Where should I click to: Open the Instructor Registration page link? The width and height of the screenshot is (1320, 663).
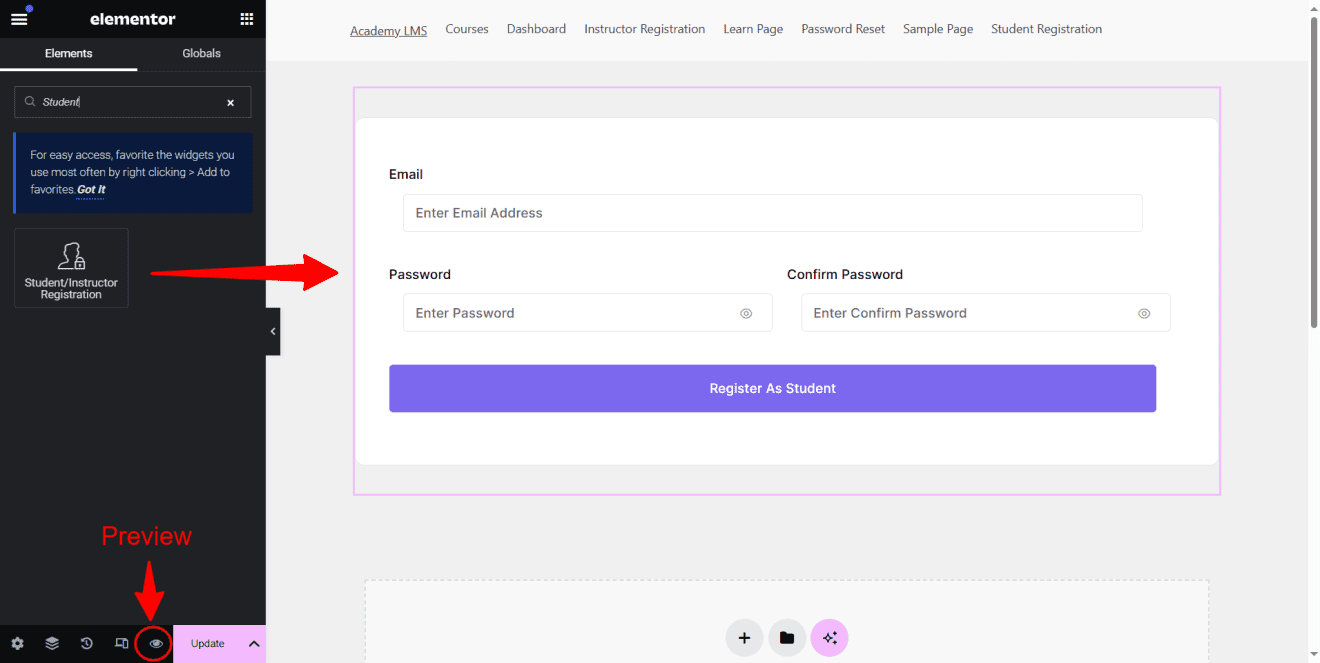644,29
